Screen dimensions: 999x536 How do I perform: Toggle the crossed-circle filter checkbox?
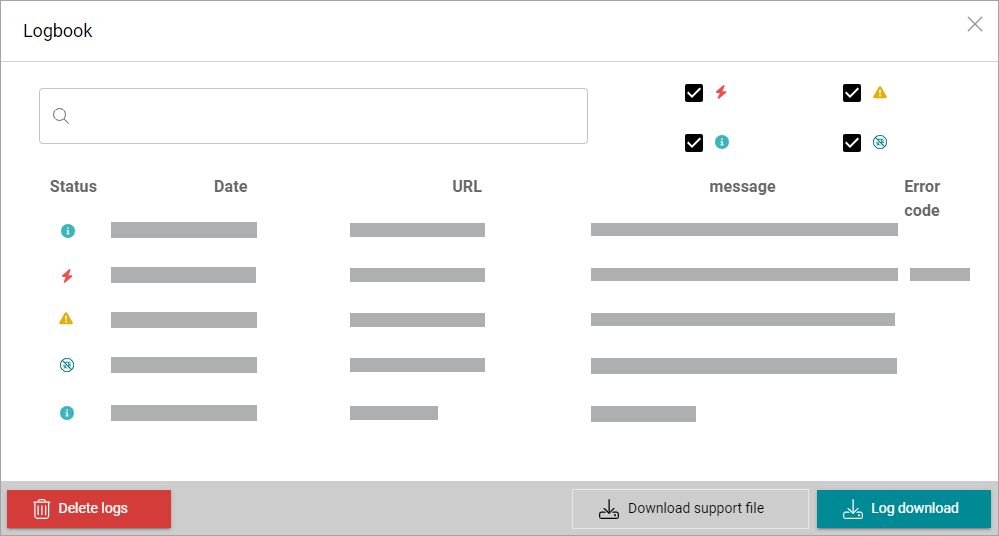(x=852, y=143)
